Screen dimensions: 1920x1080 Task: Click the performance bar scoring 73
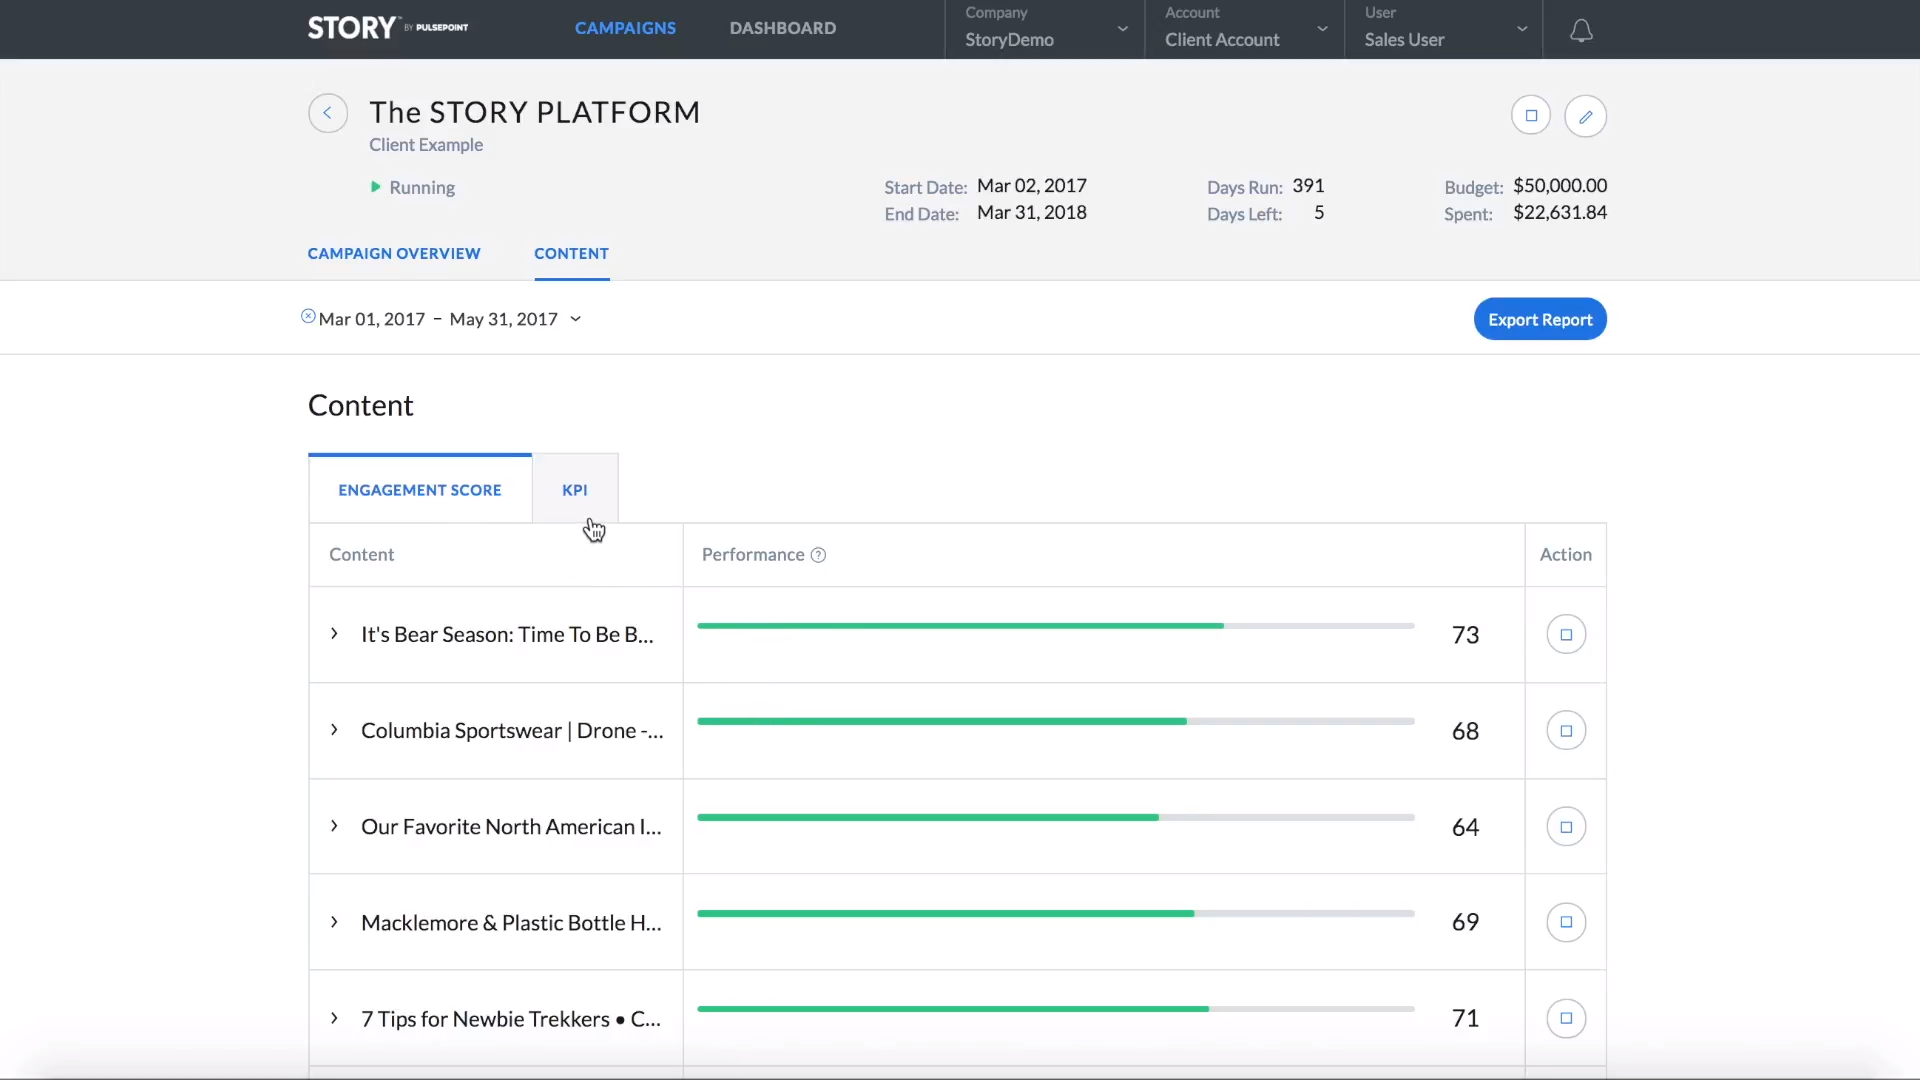[1056, 626]
